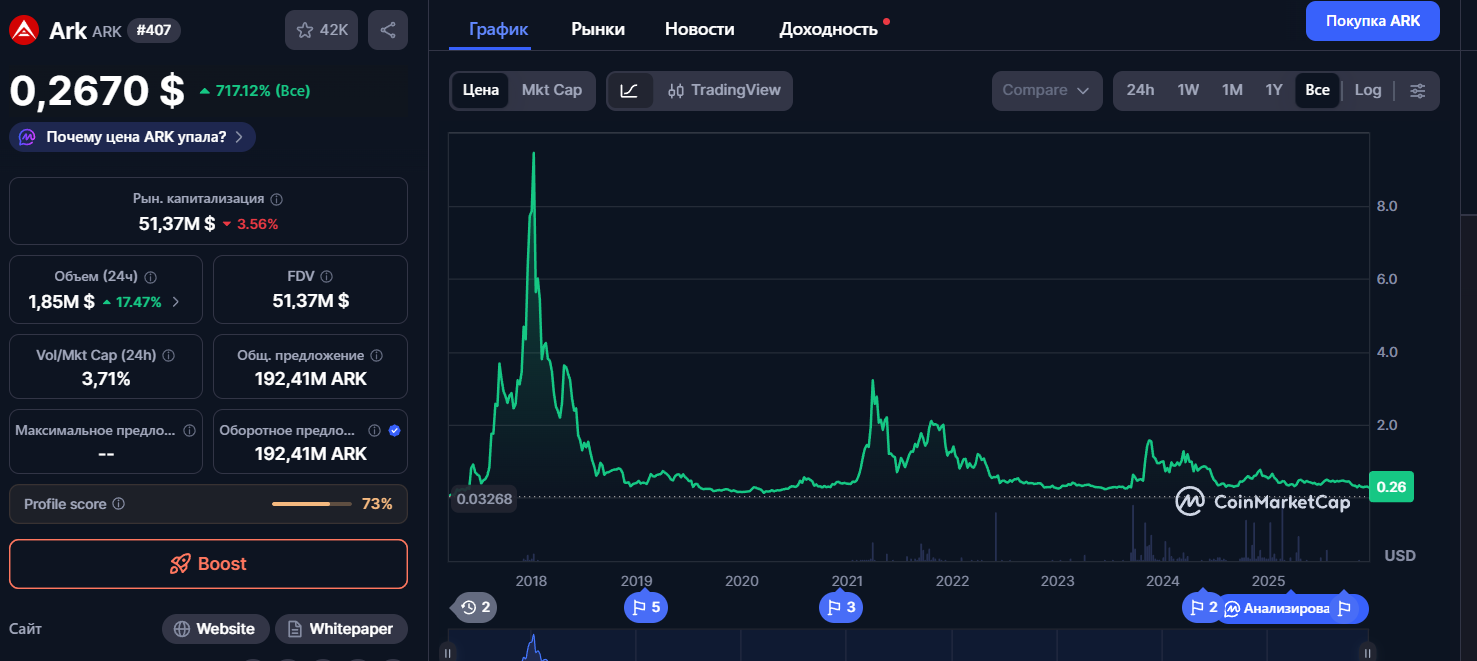Select the 1Y time range on the chart
This screenshot has height=661, width=1477.
coord(1274,90)
